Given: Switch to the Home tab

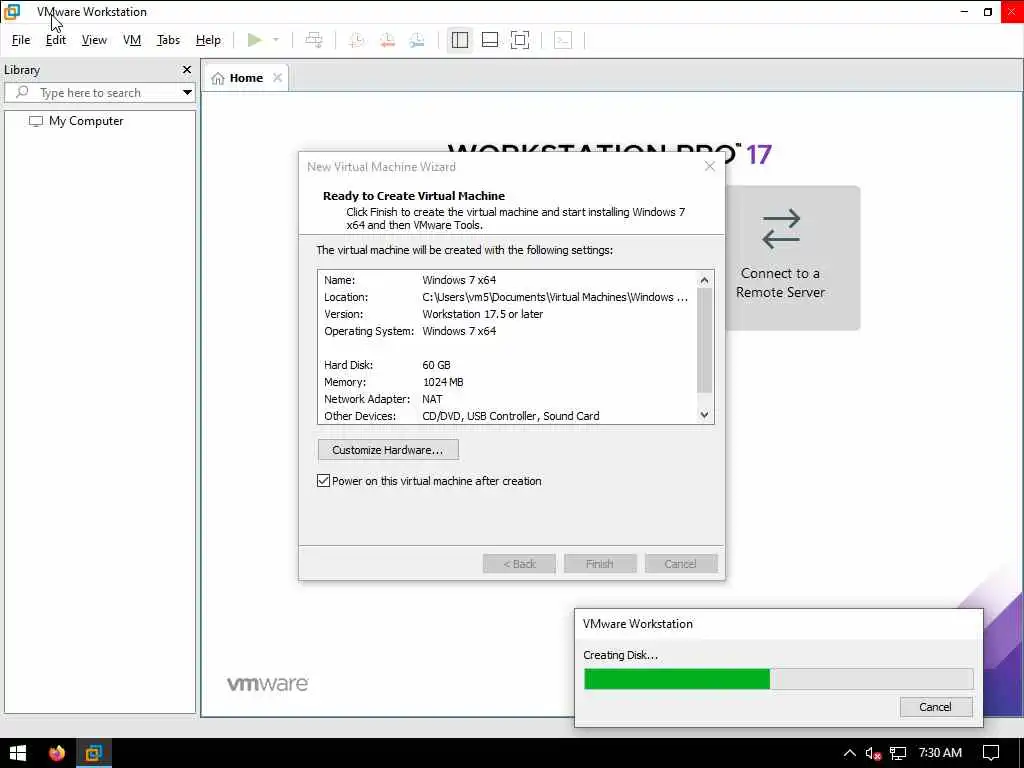Looking at the screenshot, I should [246, 78].
